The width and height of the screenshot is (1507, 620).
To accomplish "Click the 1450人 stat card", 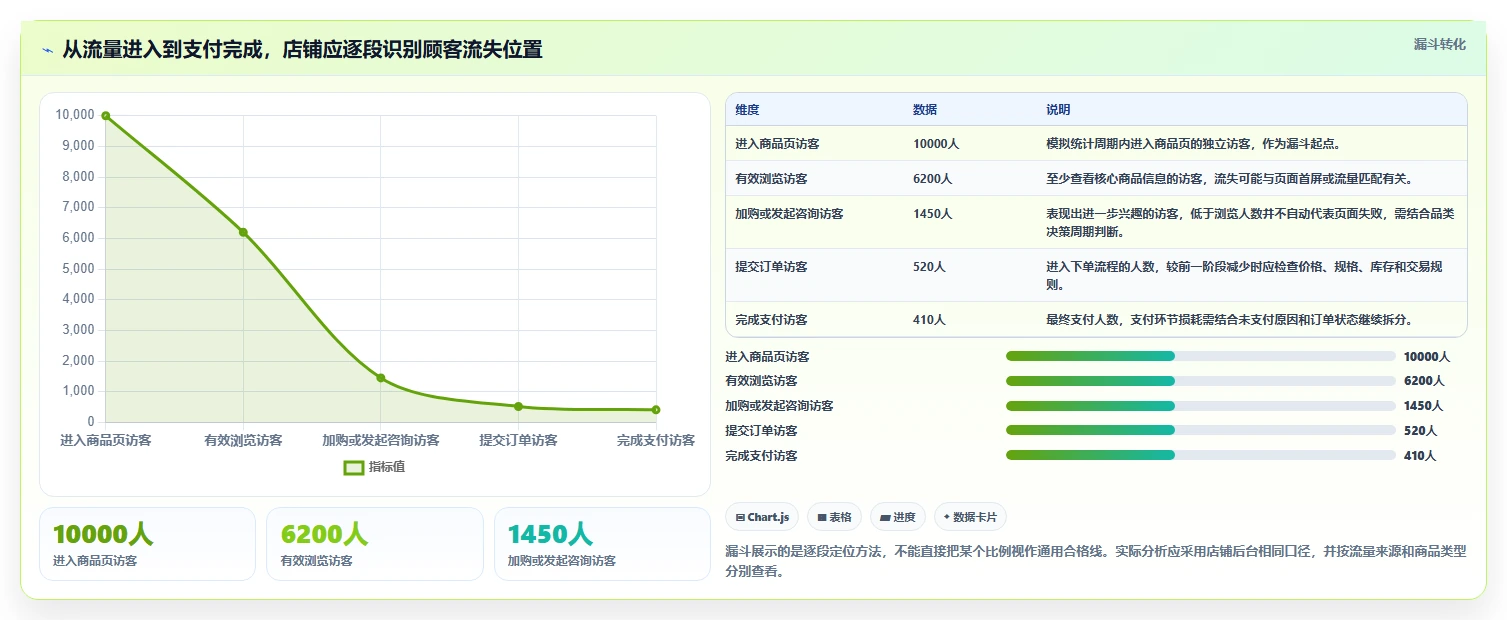I will [602, 544].
